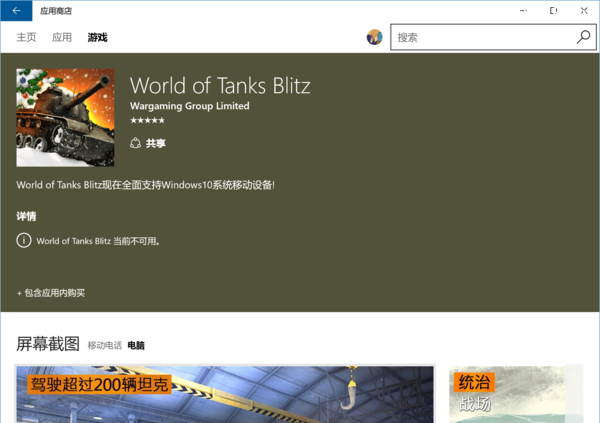The width and height of the screenshot is (600, 423).
Task: Click the World of Tanks Blitz app icon
Action: click(65, 118)
